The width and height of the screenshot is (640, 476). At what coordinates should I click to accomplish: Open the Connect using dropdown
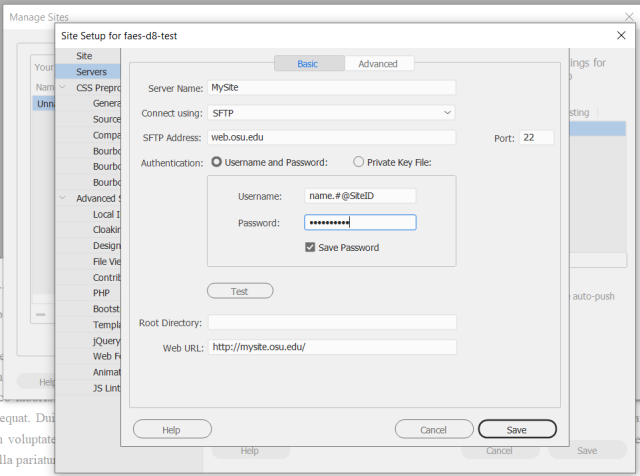[331, 113]
